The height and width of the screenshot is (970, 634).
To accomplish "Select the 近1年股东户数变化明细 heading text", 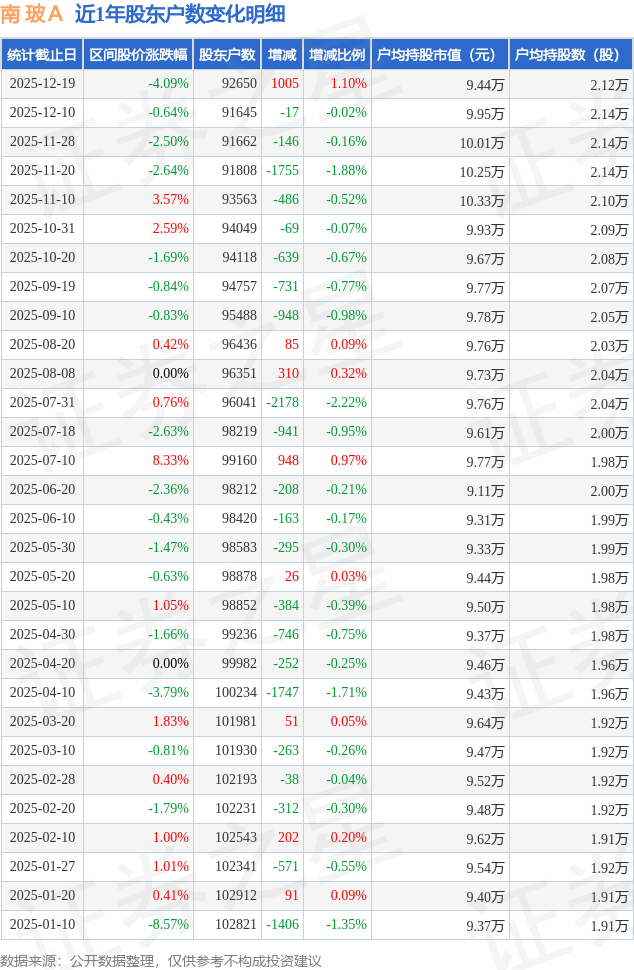I will coord(180,14).
